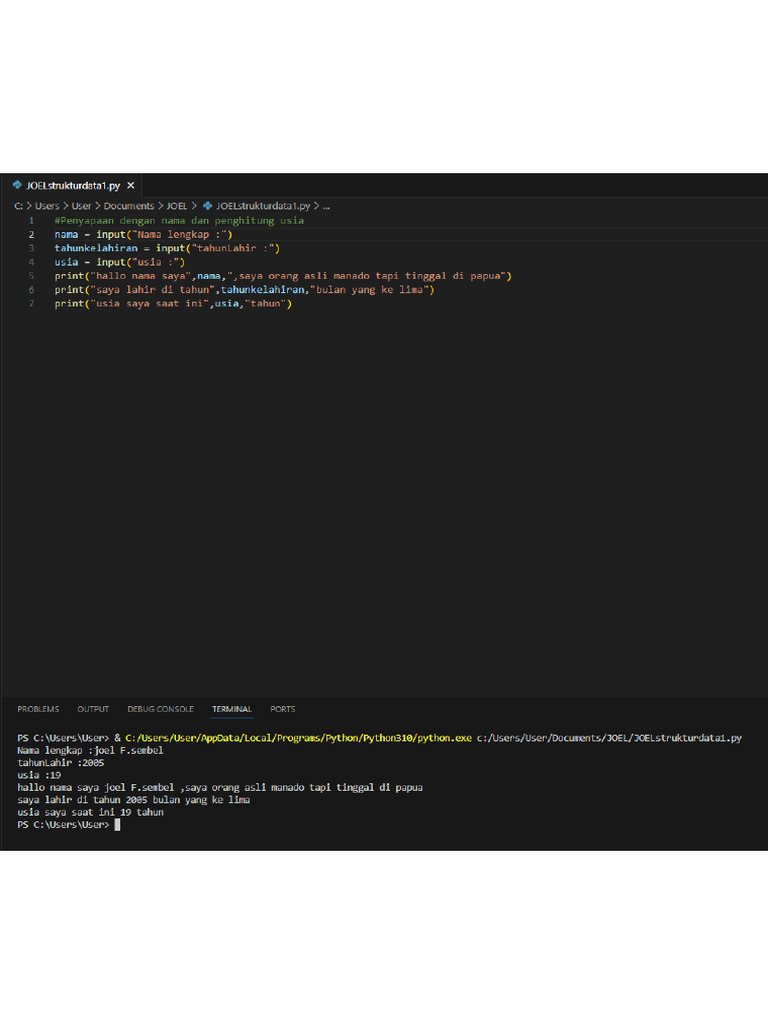Viewport: 768px width, 1024px height.
Task: Switch to the OUTPUT panel tab
Action: pyautogui.click(x=93, y=709)
